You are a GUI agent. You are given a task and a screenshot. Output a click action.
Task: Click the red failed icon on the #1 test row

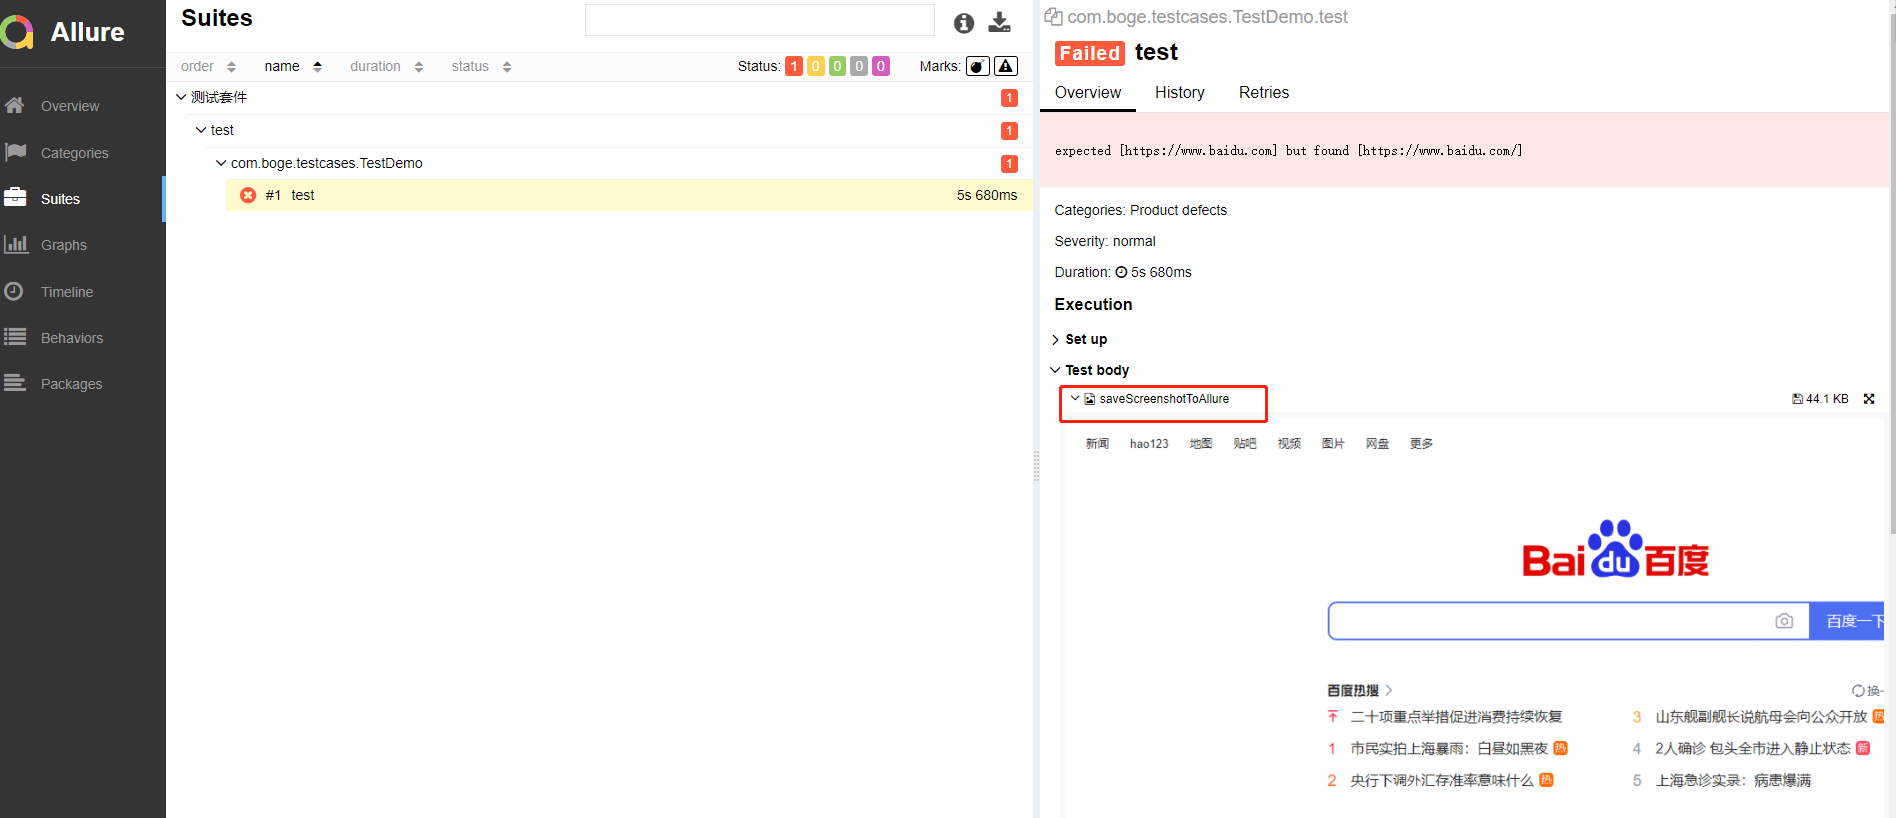[x=248, y=195]
